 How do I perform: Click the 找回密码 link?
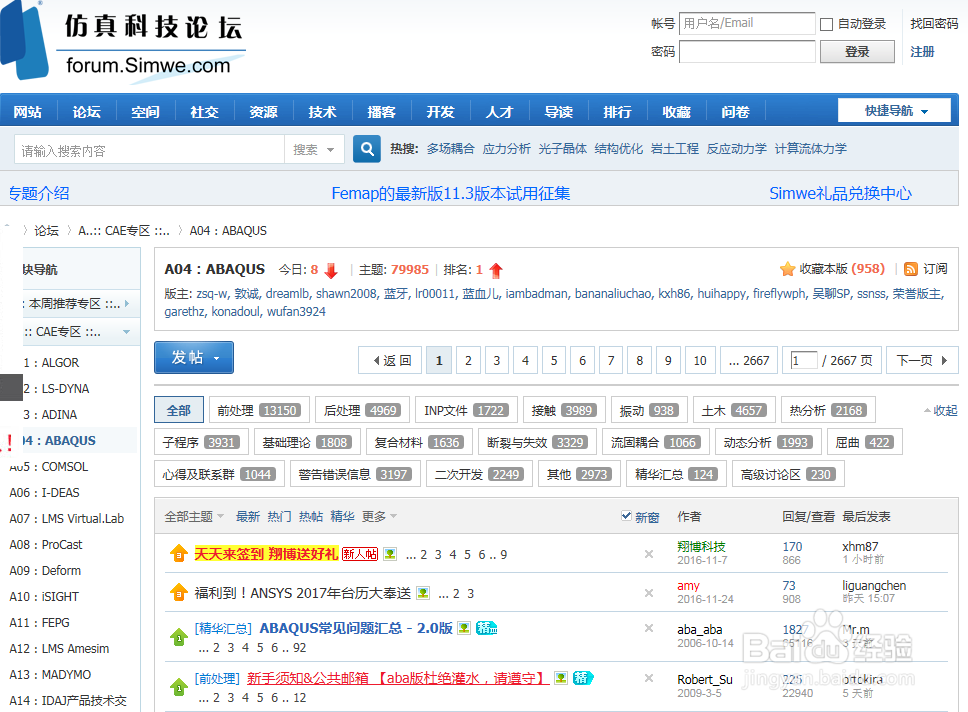click(x=934, y=23)
